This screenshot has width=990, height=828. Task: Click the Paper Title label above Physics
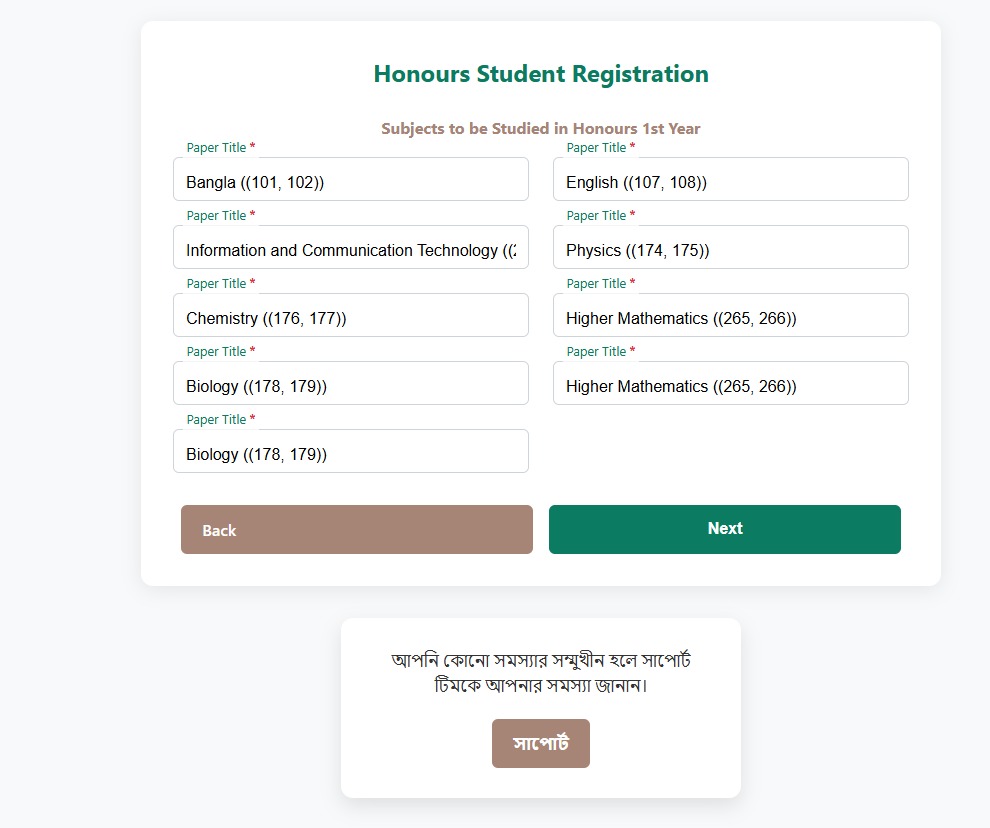(x=597, y=216)
